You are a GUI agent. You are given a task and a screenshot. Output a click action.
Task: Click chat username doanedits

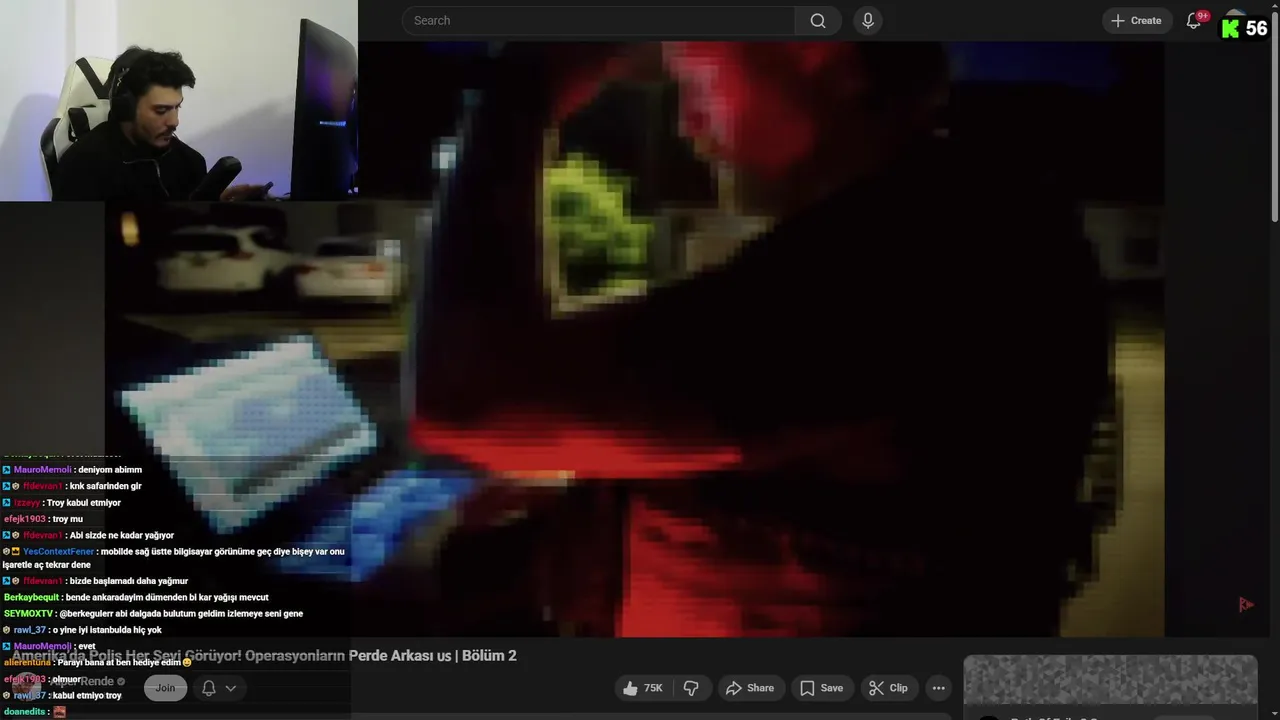pos(25,711)
